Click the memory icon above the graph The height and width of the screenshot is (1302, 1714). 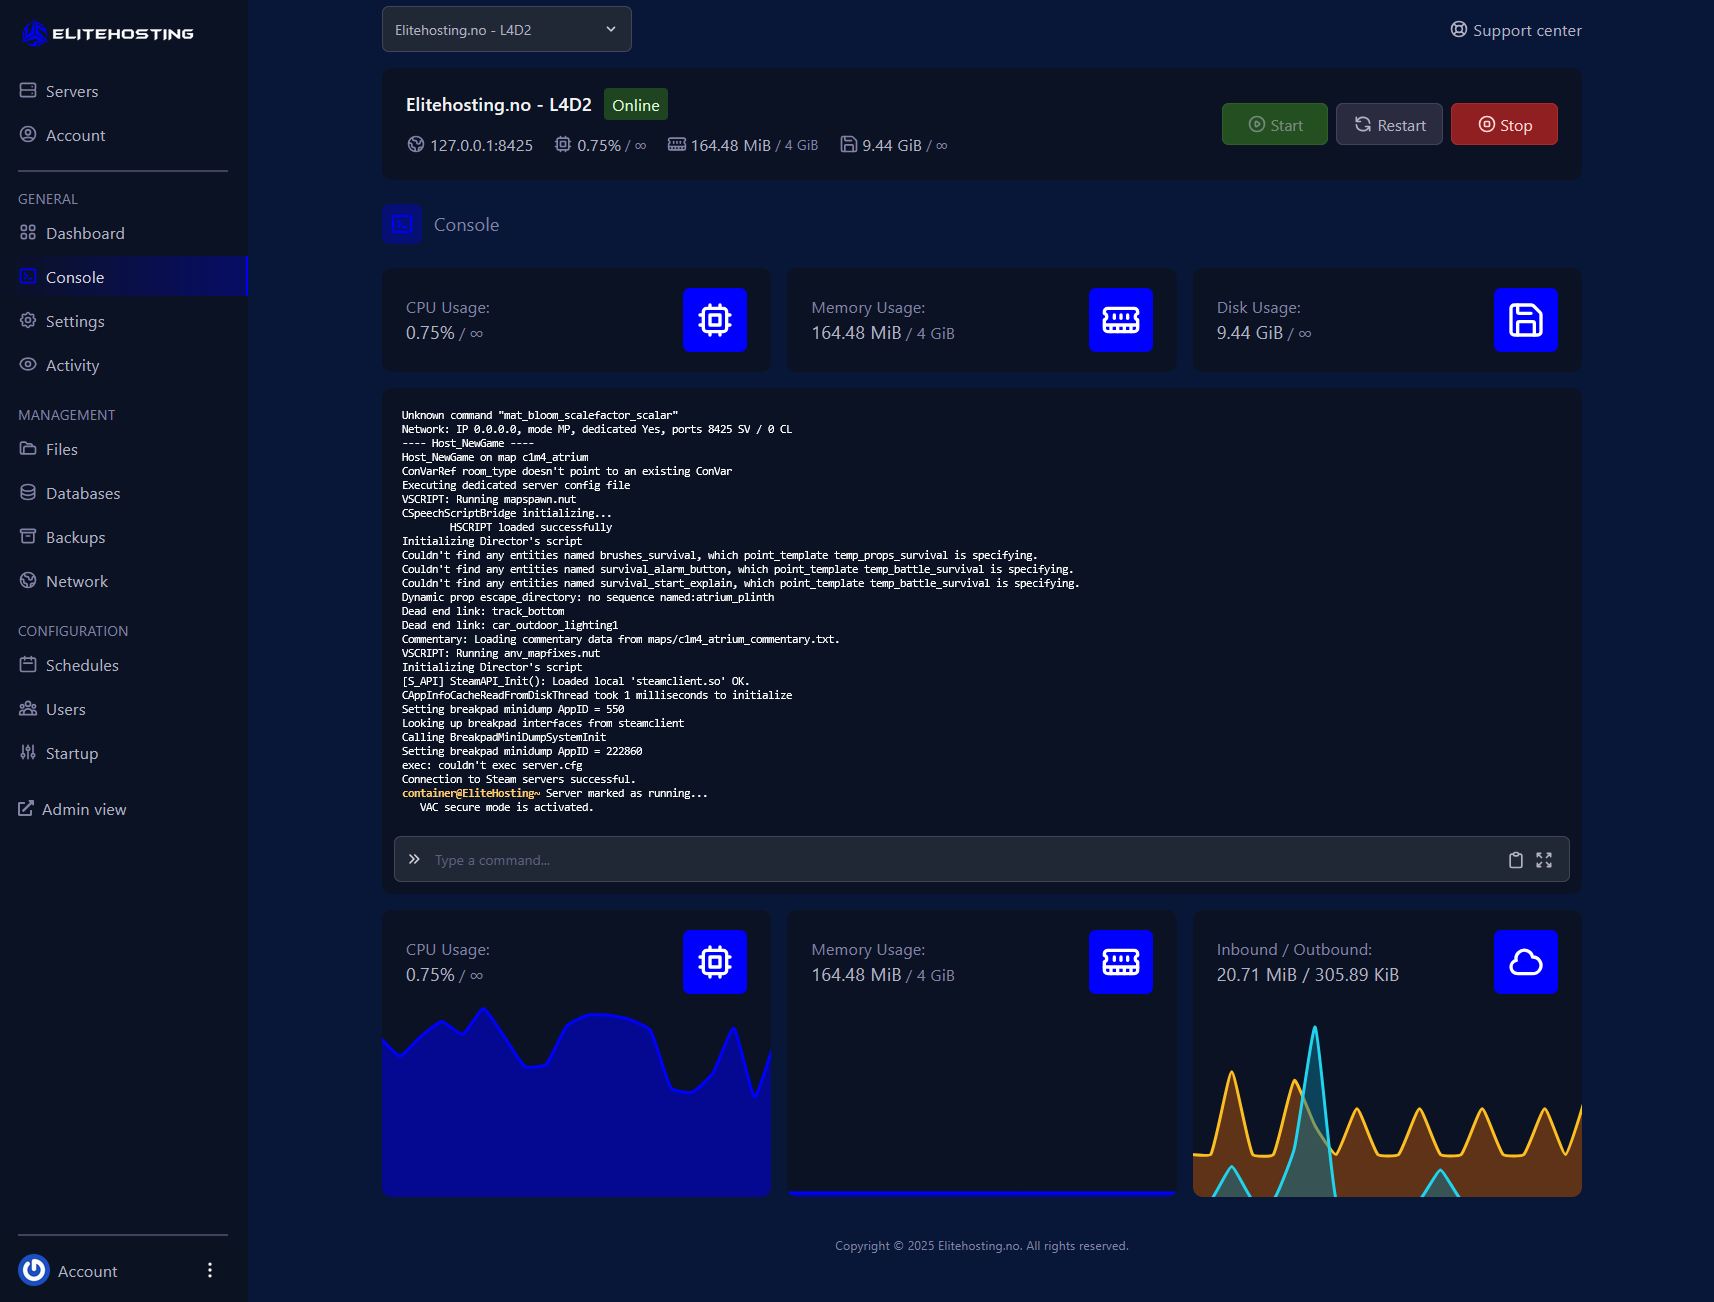tap(1121, 962)
